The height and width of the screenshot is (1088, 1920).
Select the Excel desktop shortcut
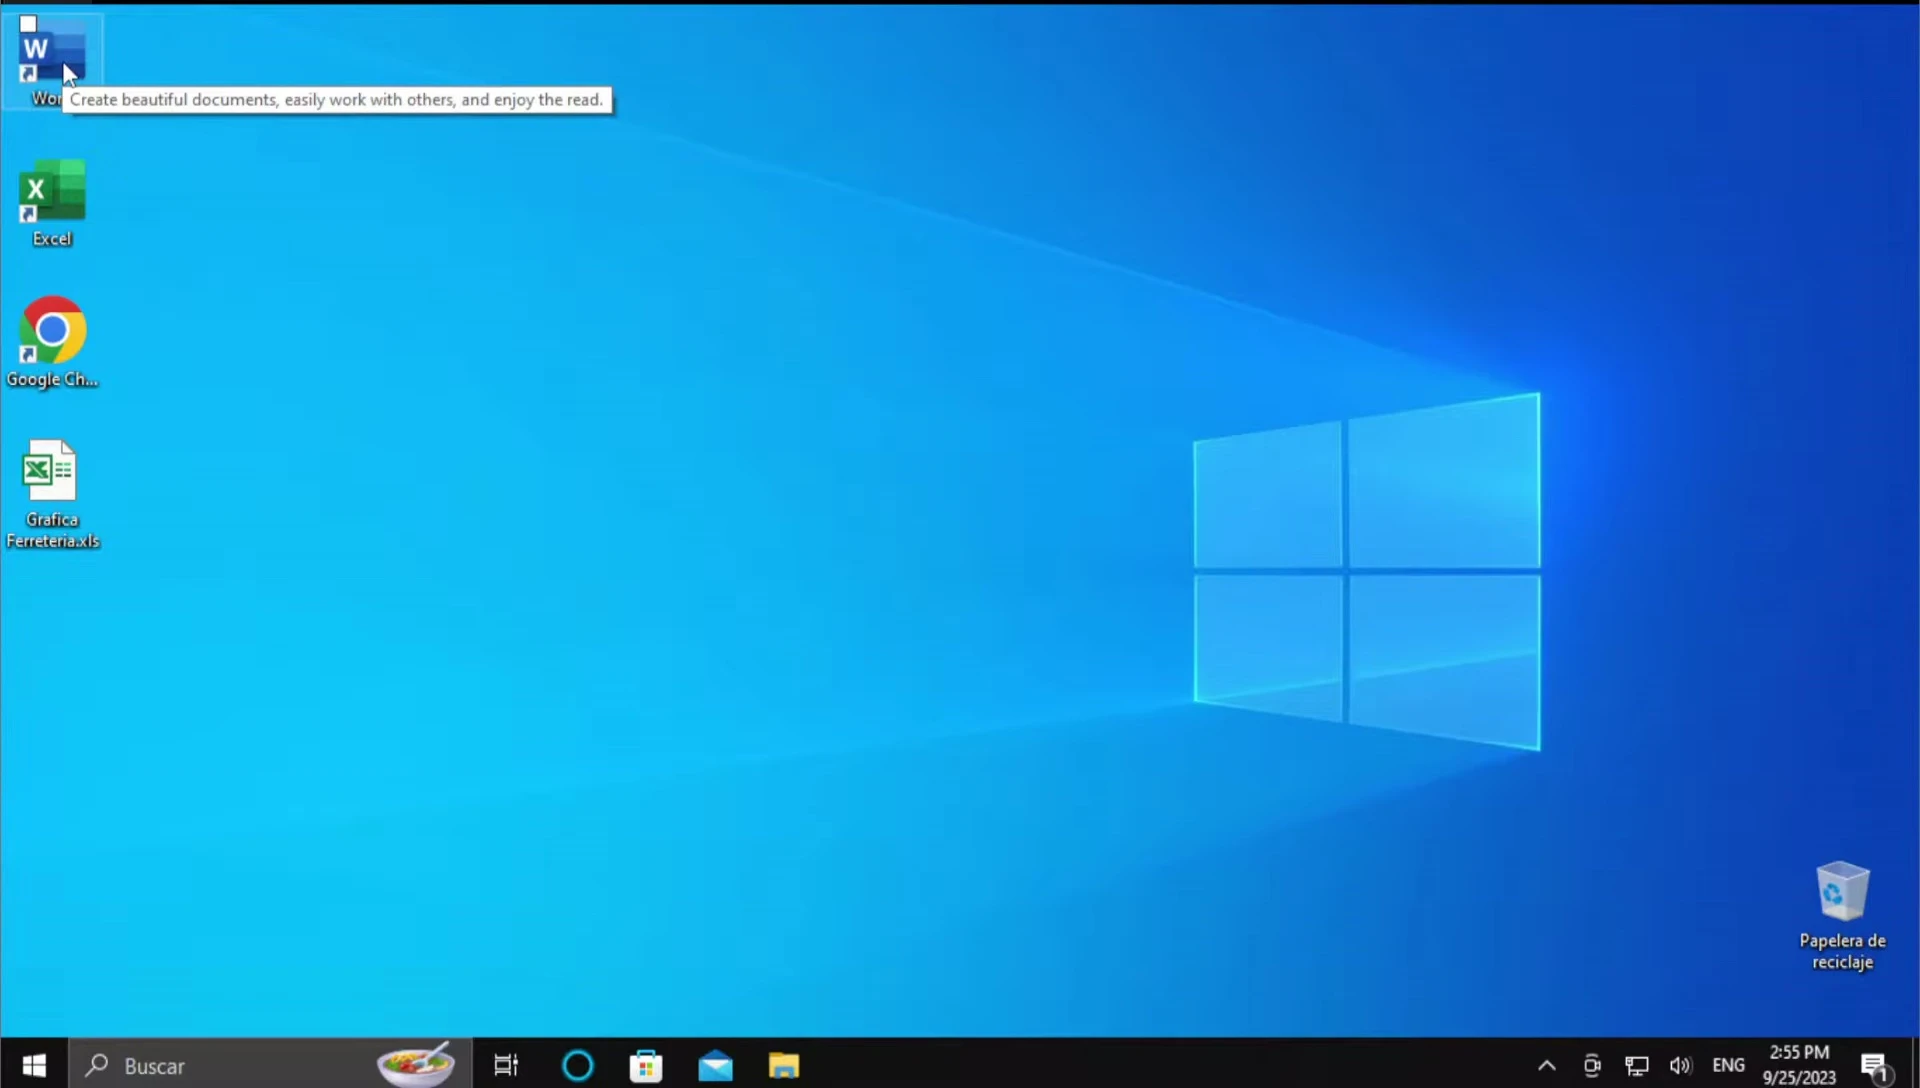(x=51, y=203)
